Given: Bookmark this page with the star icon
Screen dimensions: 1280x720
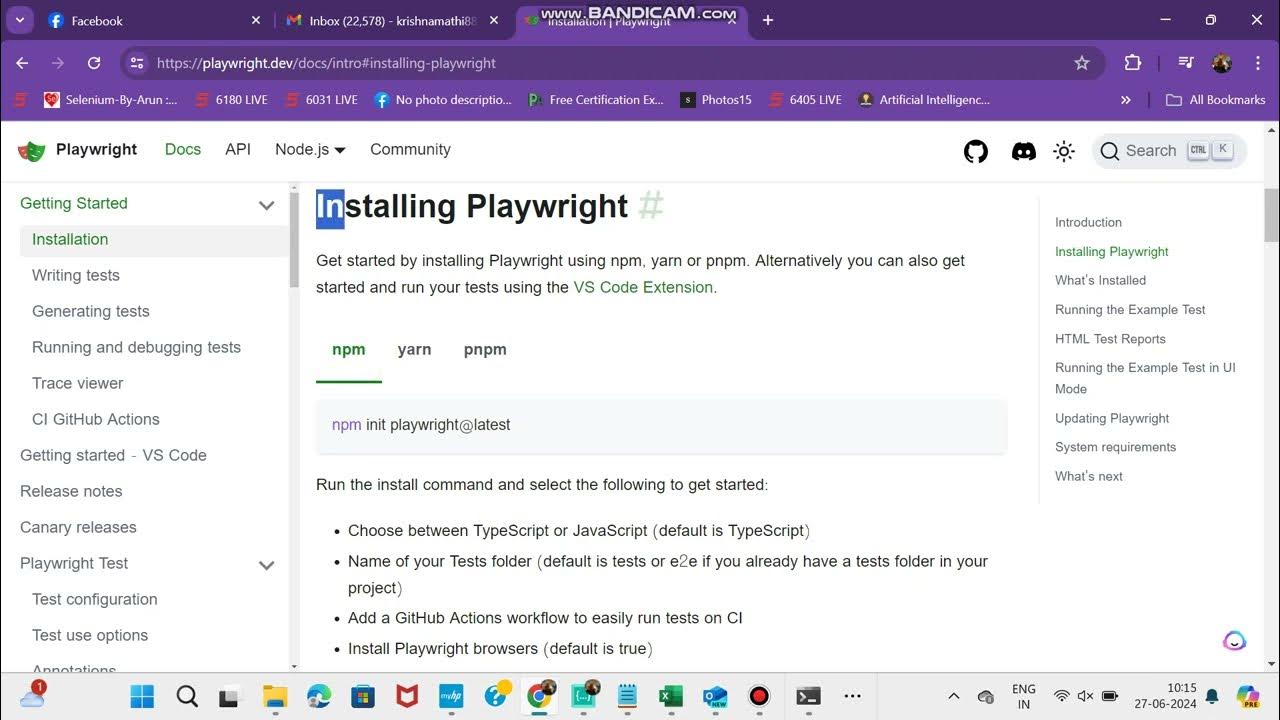Looking at the screenshot, I should 1081,63.
